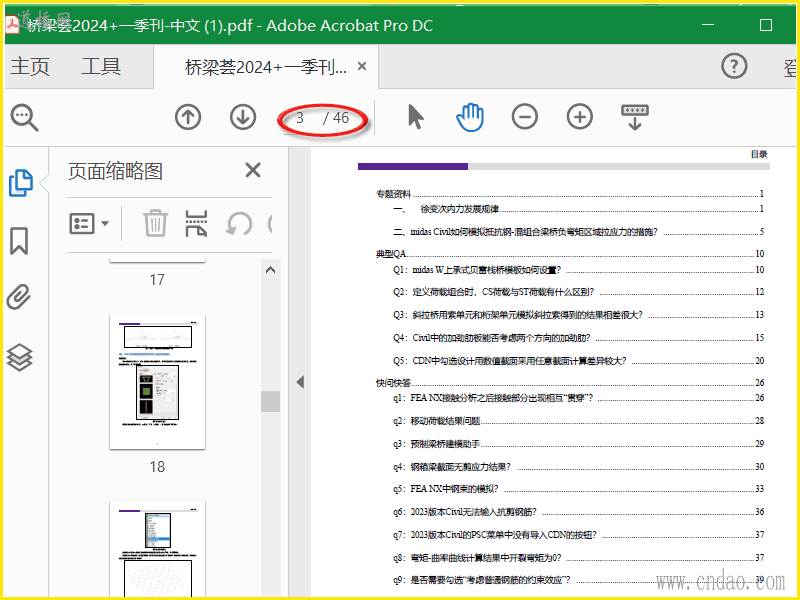The width and height of the screenshot is (800, 600).
Task: Delete selected page with trash icon
Action: [155, 223]
